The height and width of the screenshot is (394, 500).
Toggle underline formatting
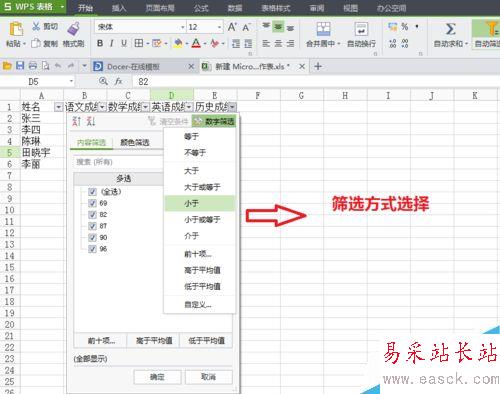[124, 43]
